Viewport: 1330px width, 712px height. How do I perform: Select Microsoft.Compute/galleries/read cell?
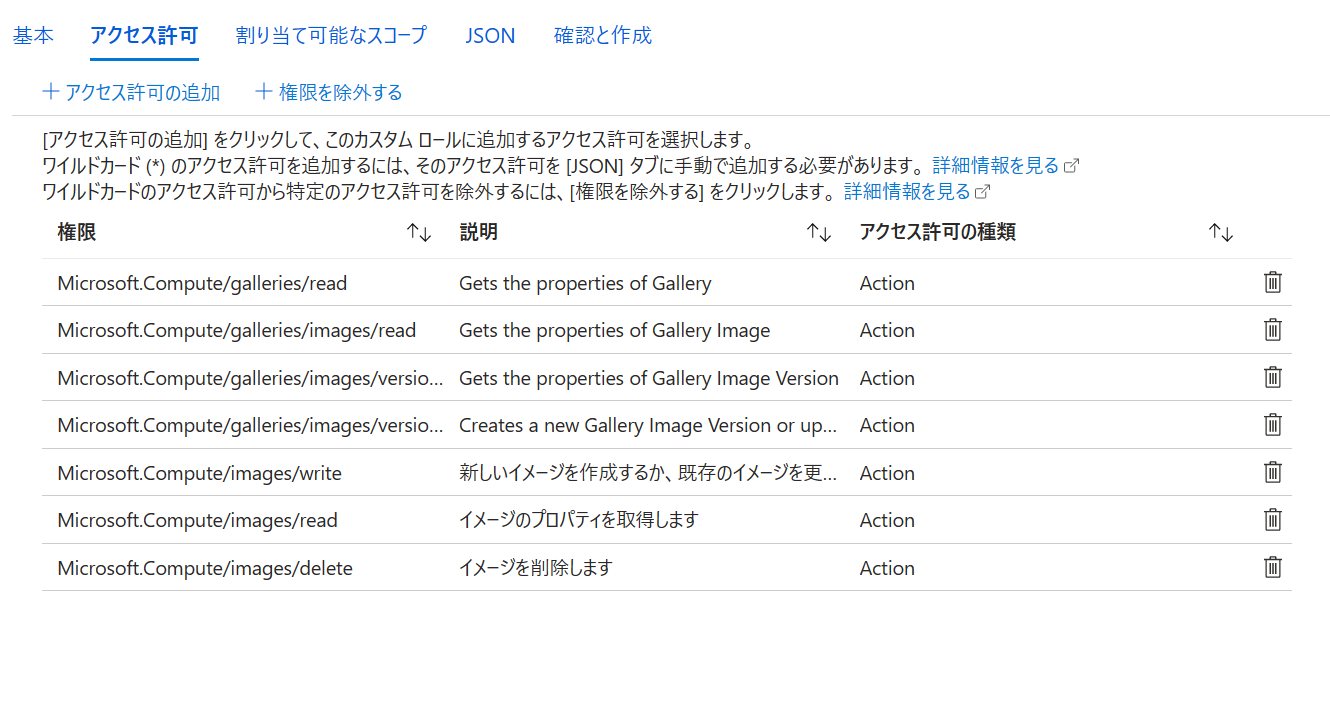pos(202,283)
